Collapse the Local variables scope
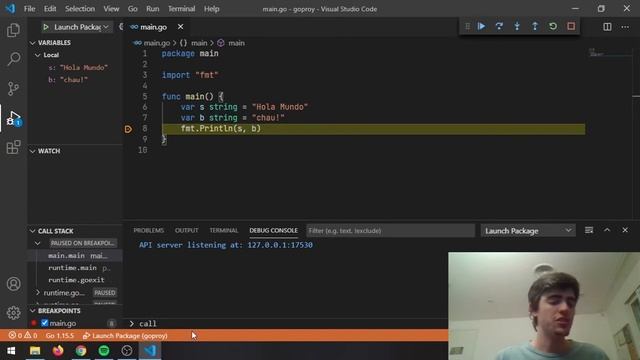Image resolution: width=640 pixels, height=360 pixels. coord(38,55)
